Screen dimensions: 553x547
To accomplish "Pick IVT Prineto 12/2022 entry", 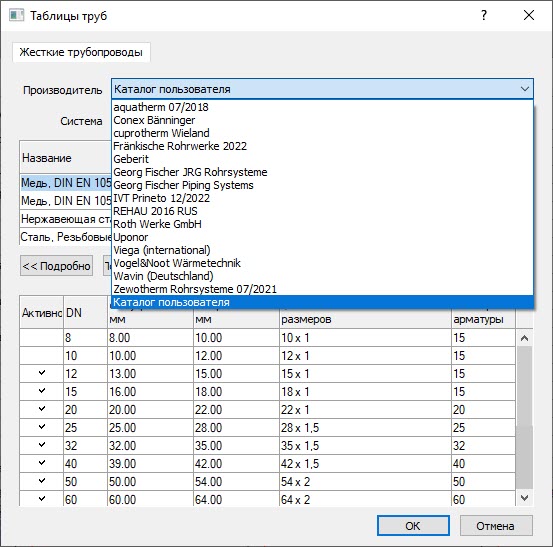I will (x=322, y=198).
